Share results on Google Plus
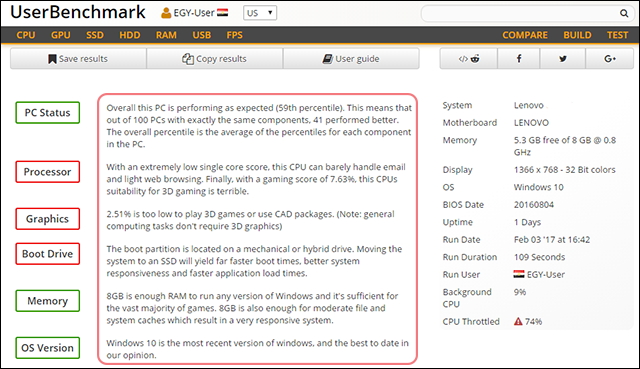640x369 pixels. 610,59
